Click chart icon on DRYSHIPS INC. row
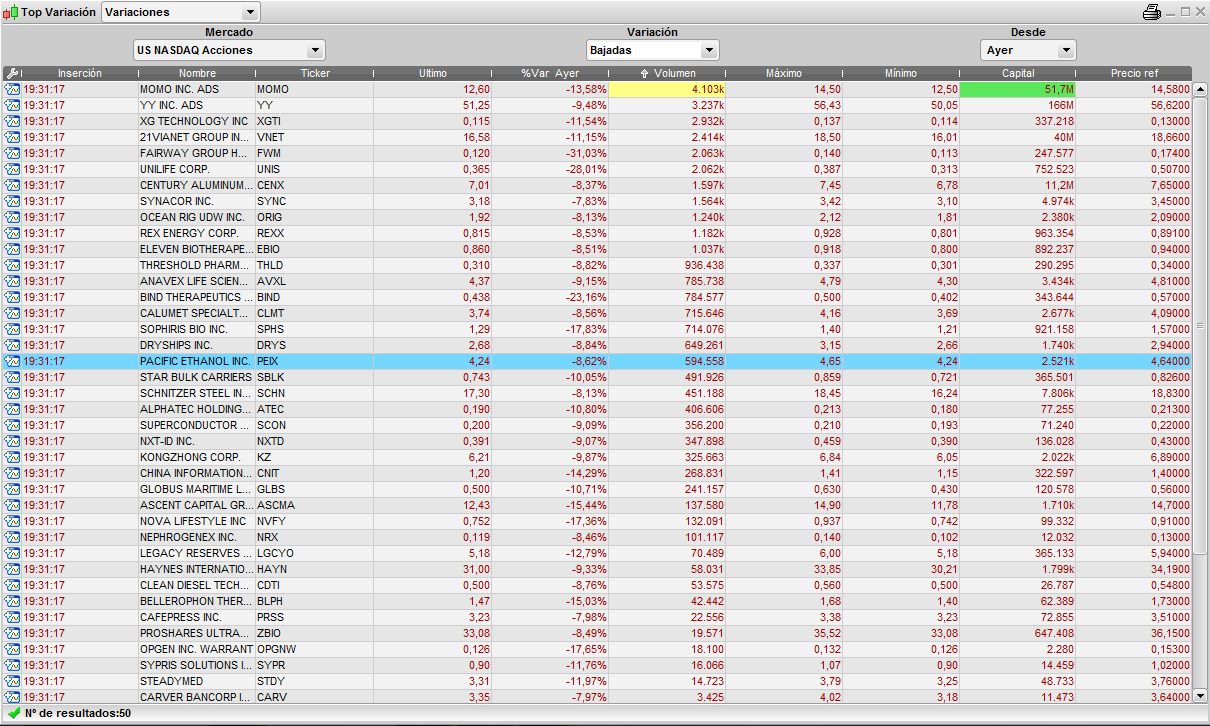The height and width of the screenshot is (726, 1210). pyautogui.click(x=12, y=345)
